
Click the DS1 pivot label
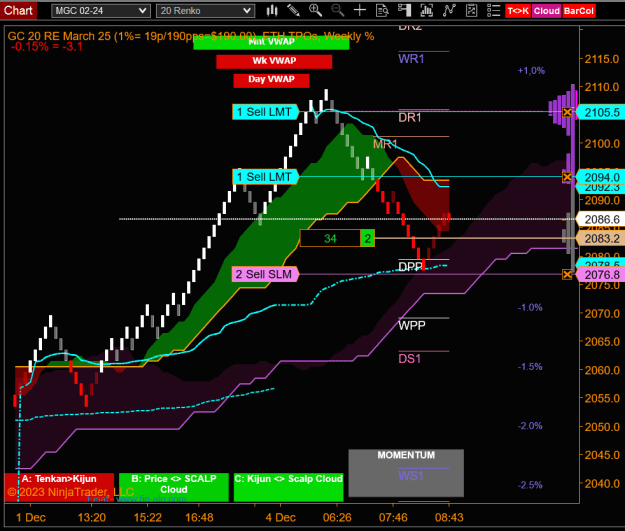coord(409,359)
